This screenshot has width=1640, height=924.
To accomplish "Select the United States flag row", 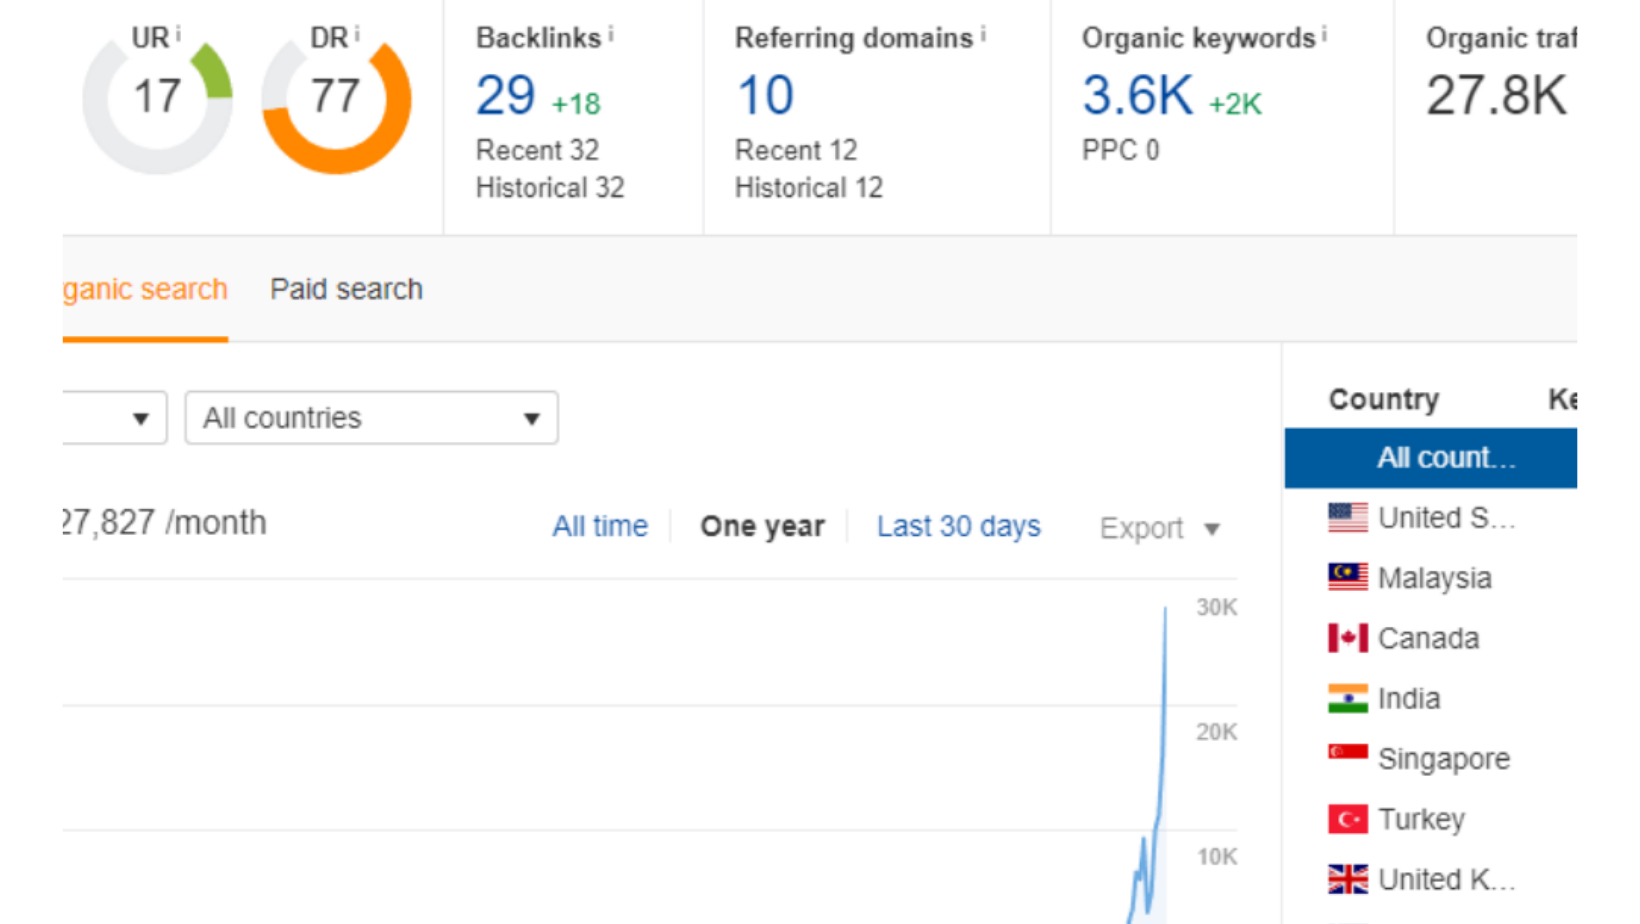I will pyautogui.click(x=1430, y=518).
